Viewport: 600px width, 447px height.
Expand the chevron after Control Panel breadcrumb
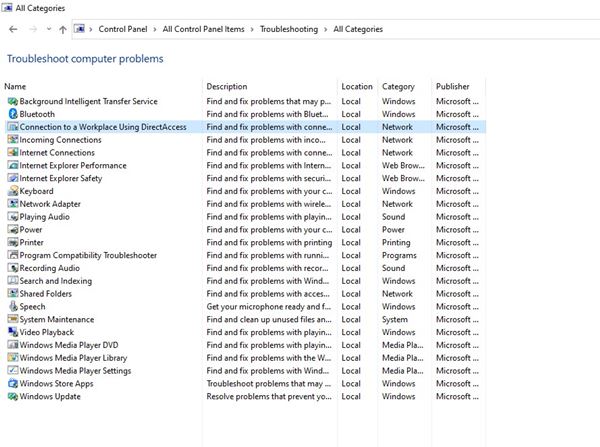pos(158,30)
